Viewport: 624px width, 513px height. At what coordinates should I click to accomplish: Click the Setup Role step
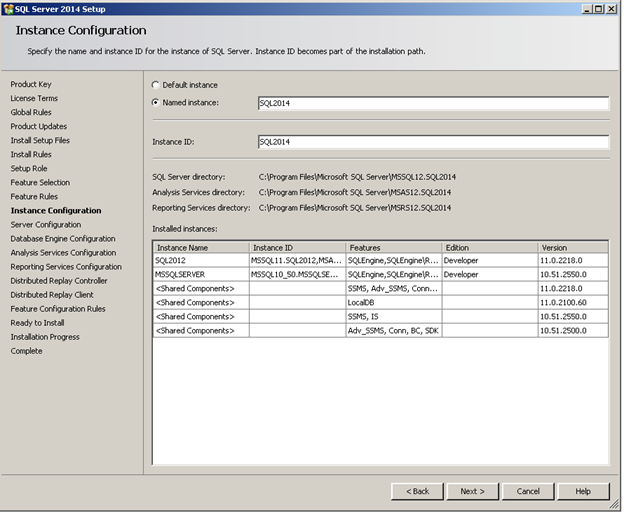pos(29,168)
